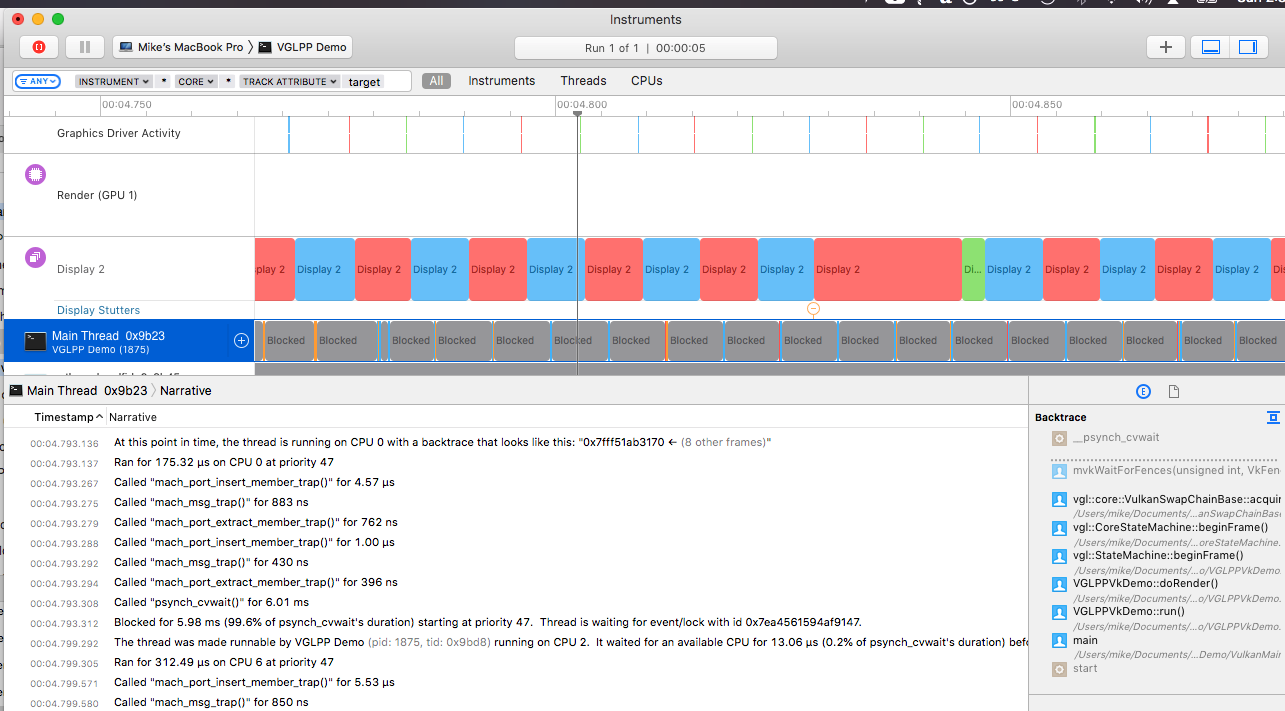Viewport: 1285px width, 711px height.
Task: Switch to the Instruments tab
Action: click(502, 81)
